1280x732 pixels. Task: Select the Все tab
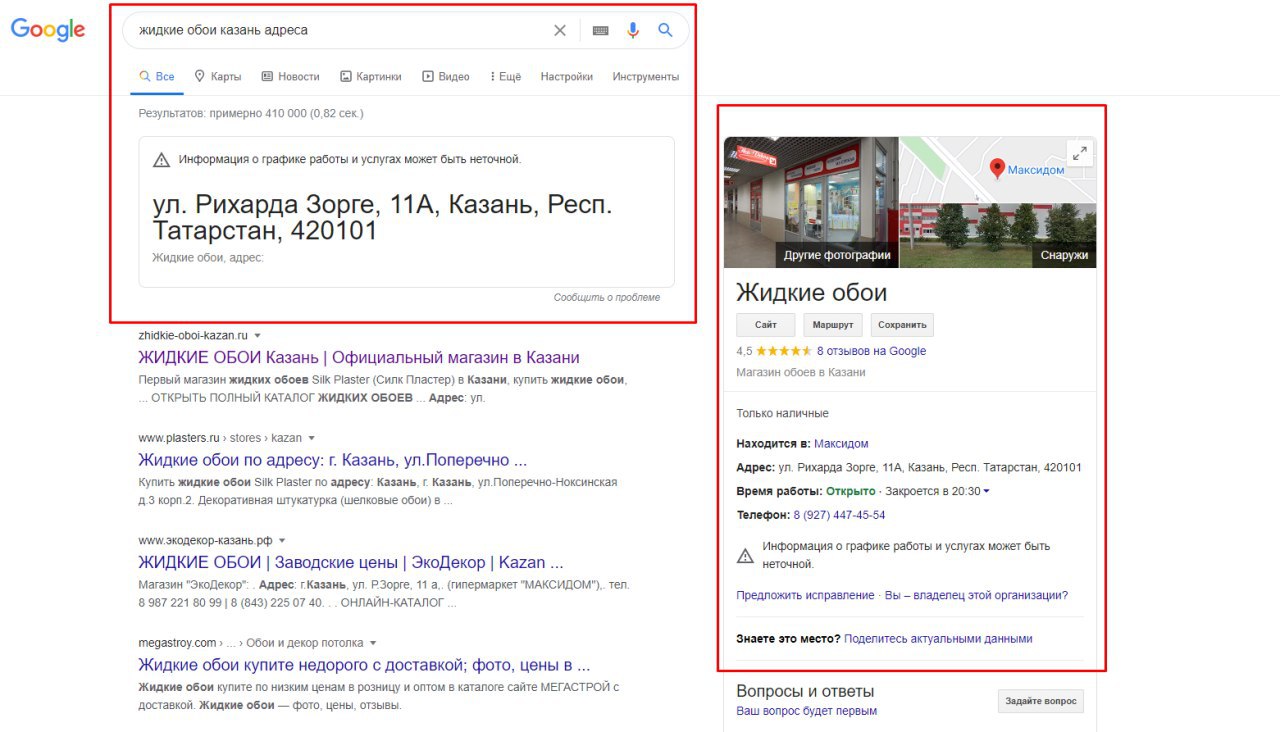coord(157,76)
